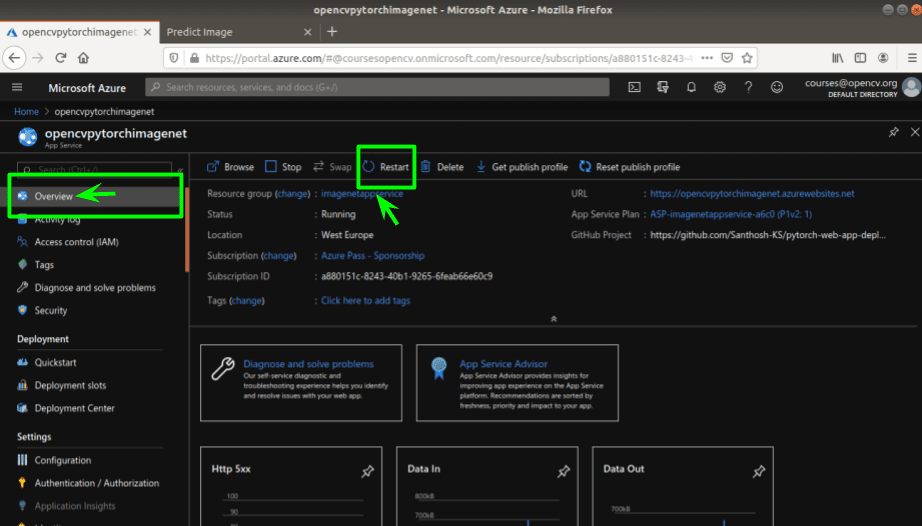
Task: Open the Firefox application menu
Action: point(912,58)
